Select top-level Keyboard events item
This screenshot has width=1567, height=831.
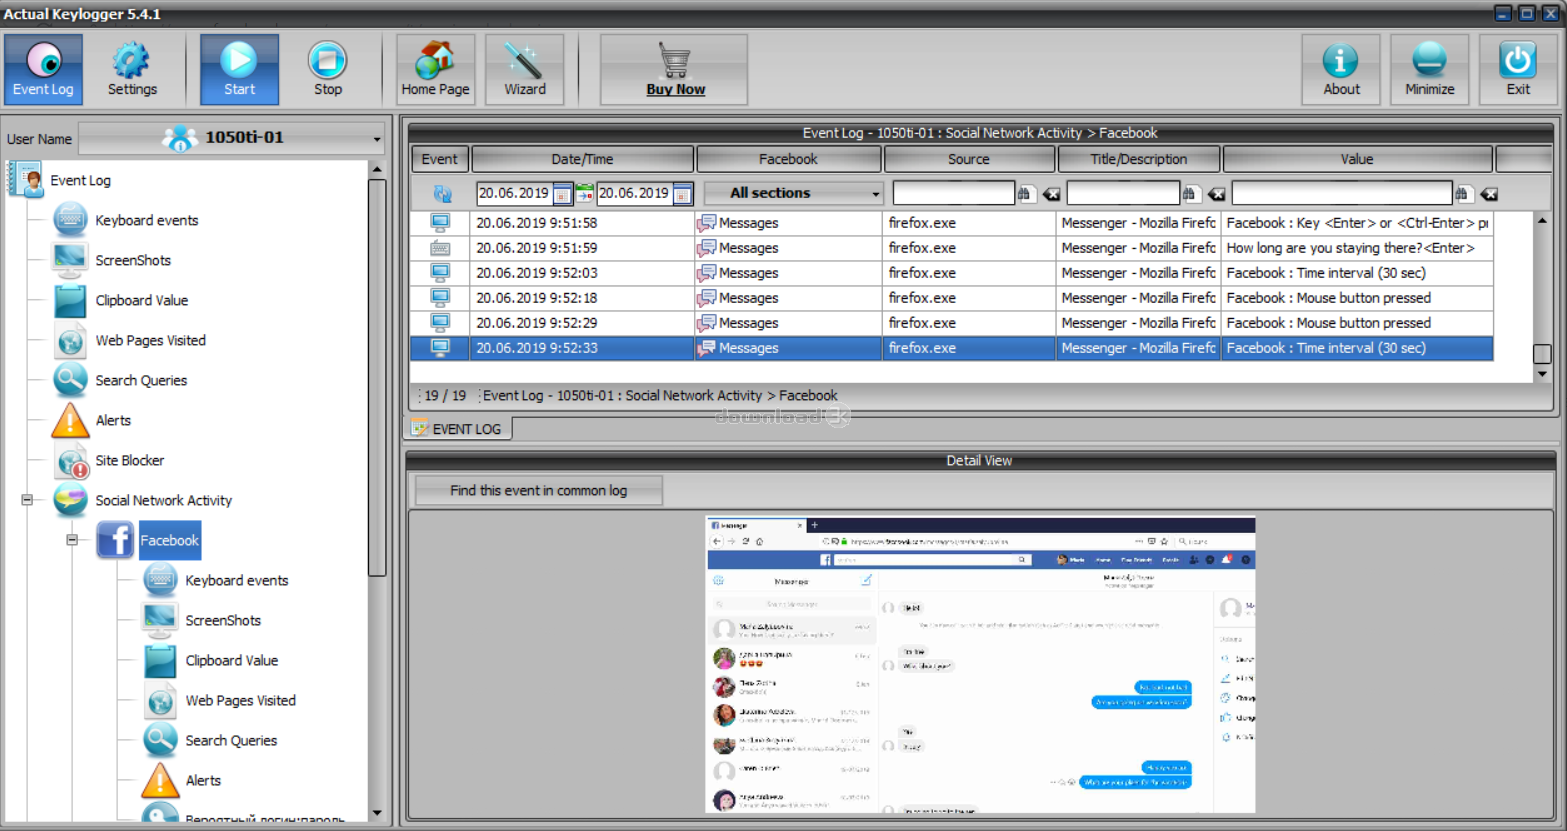point(146,220)
